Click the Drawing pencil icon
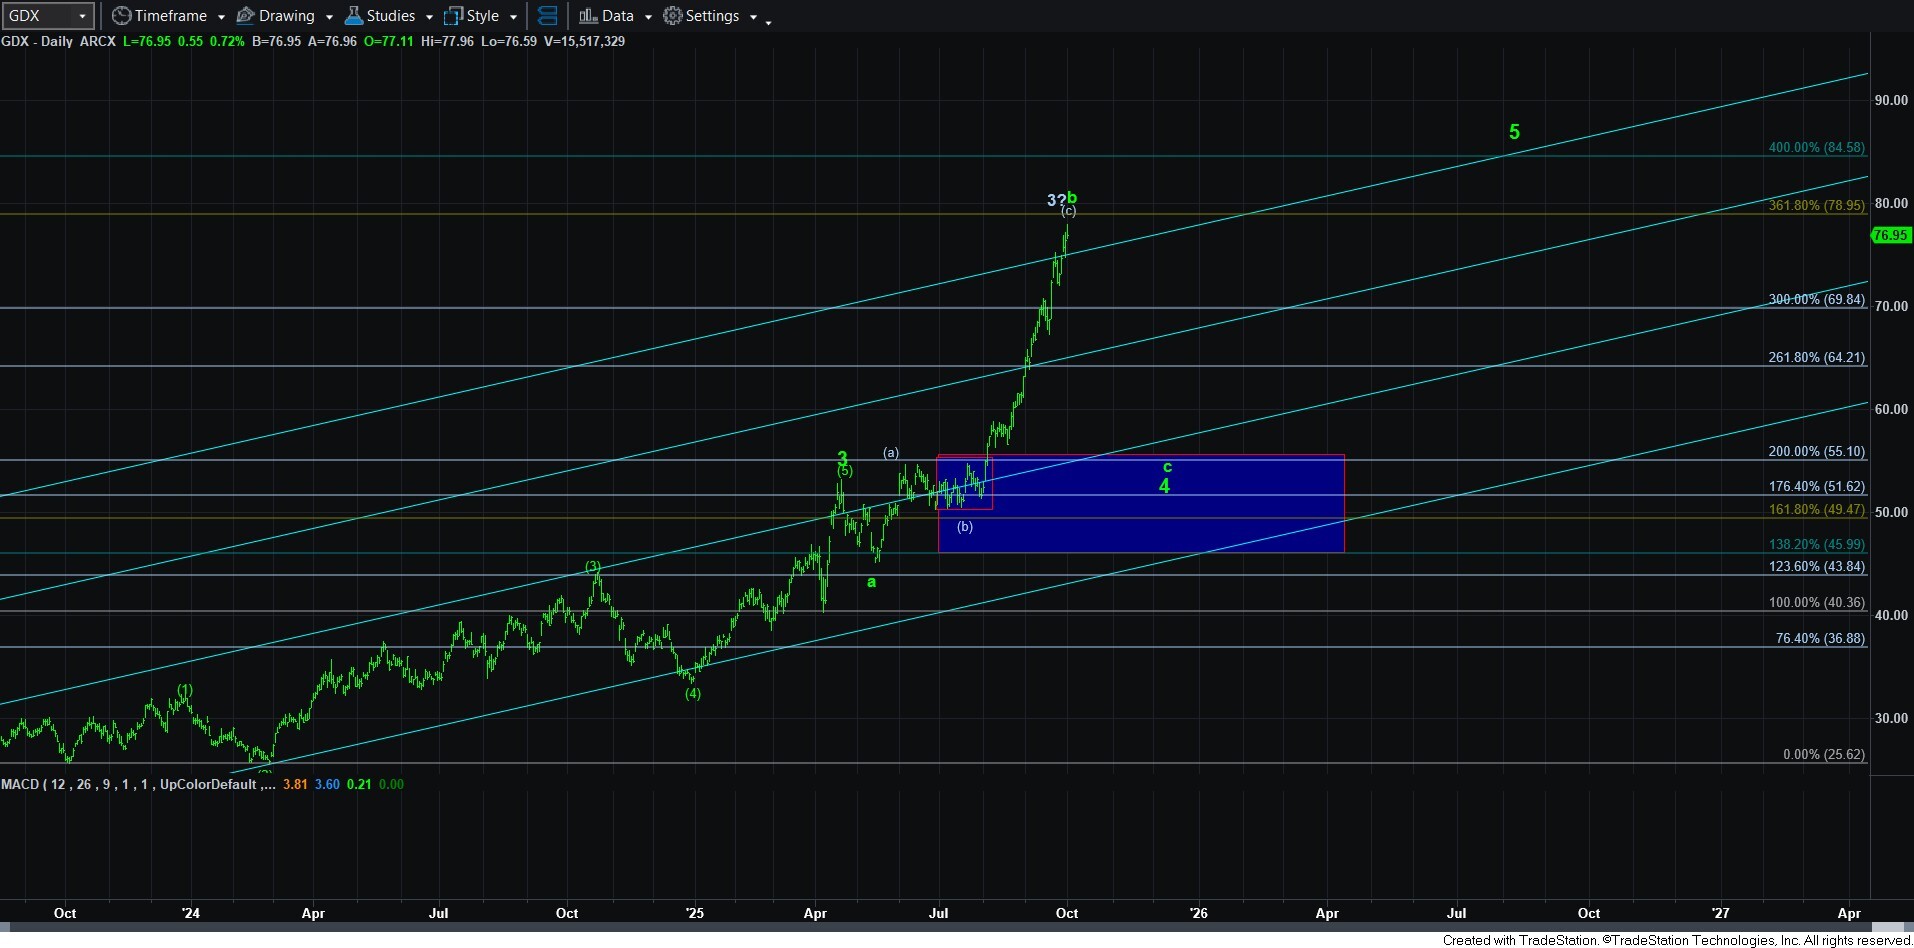This screenshot has width=1914, height=948. tap(245, 16)
